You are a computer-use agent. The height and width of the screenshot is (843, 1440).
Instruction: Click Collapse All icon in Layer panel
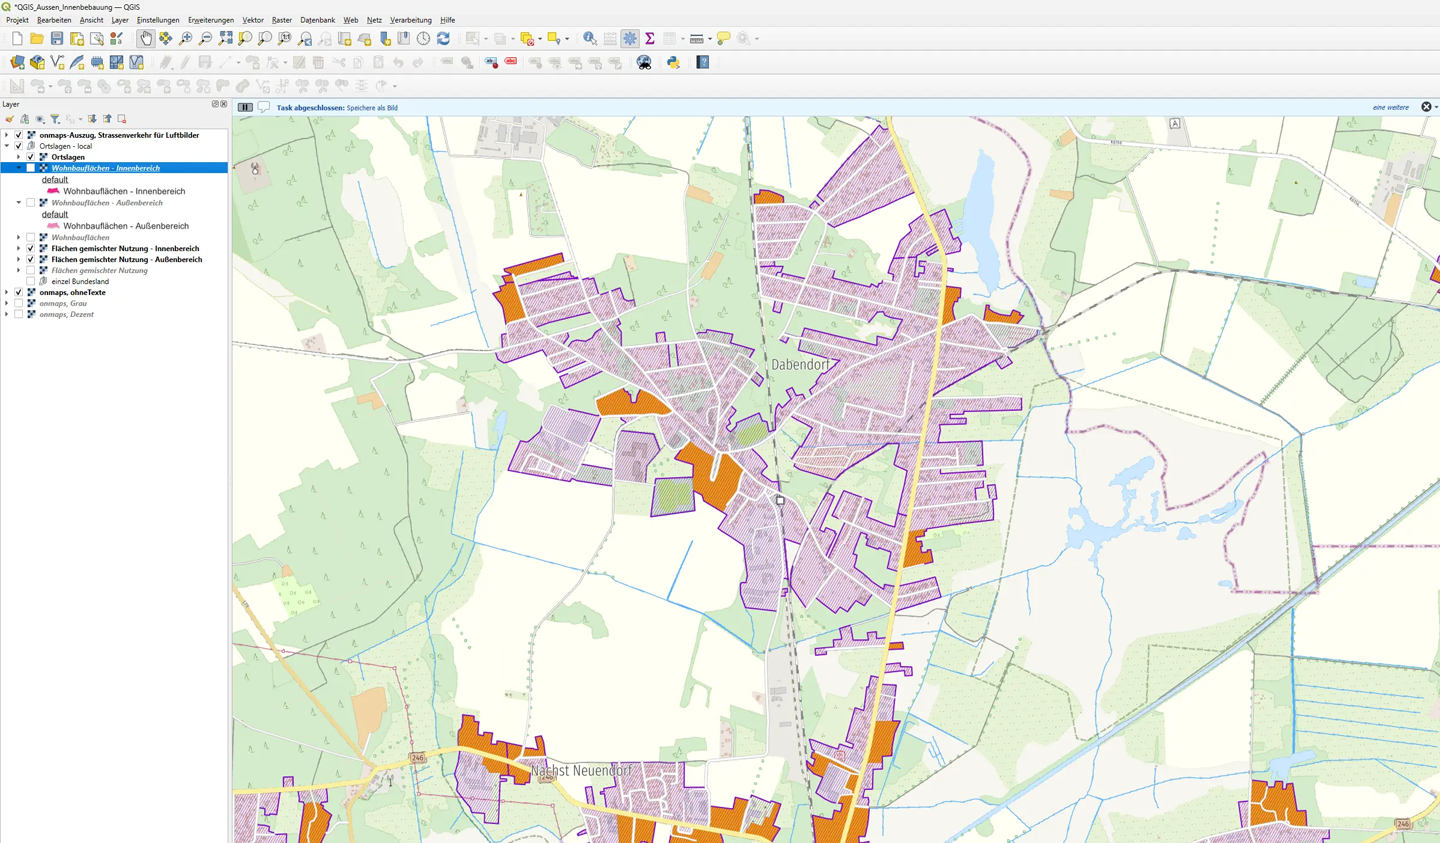(107, 119)
